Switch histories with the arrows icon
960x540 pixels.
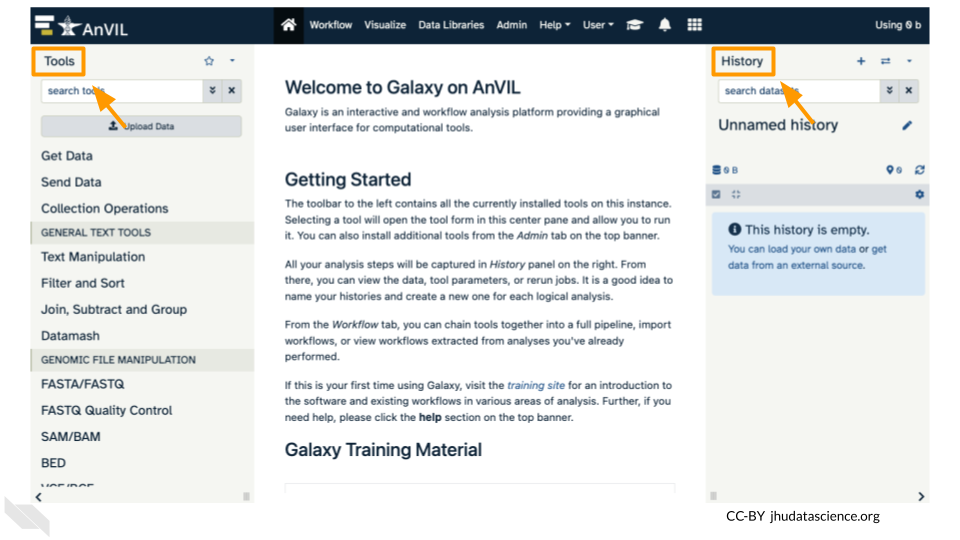tap(885, 61)
